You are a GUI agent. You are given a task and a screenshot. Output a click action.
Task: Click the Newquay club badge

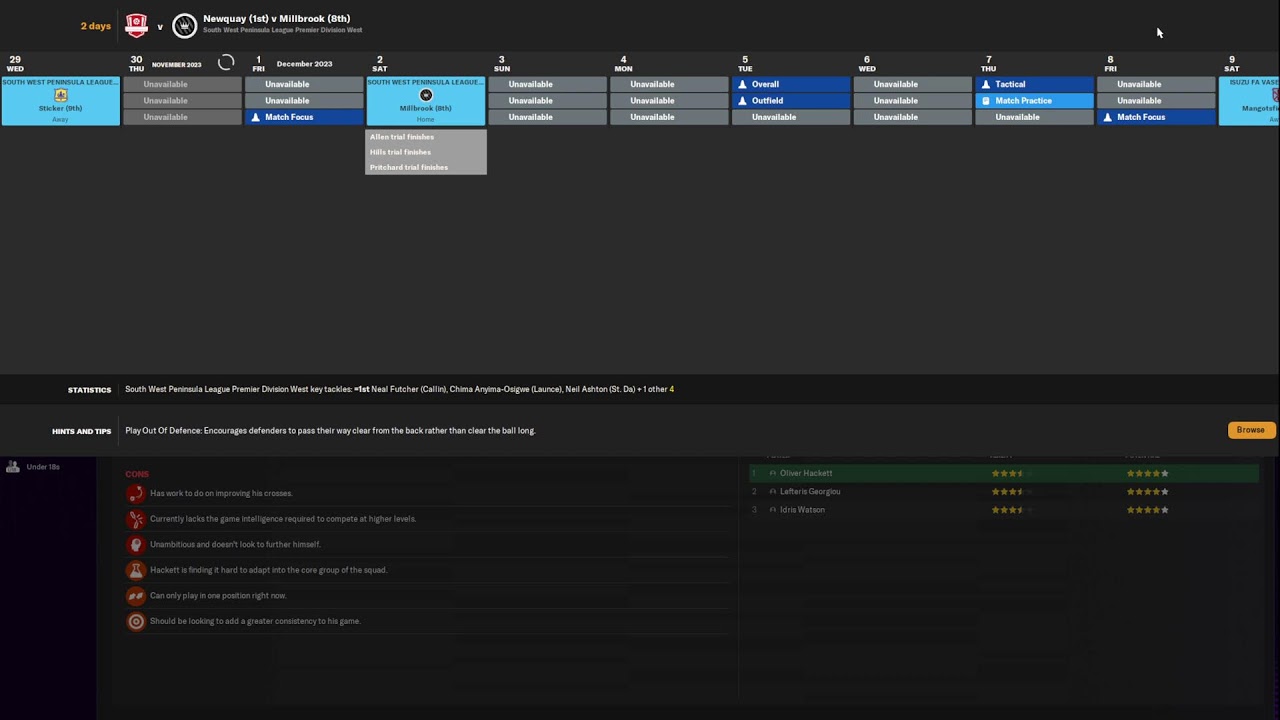pyautogui.click(x=136, y=26)
